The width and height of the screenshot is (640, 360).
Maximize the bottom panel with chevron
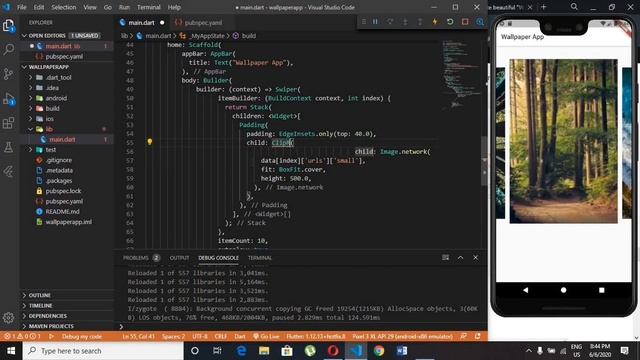click(460, 258)
